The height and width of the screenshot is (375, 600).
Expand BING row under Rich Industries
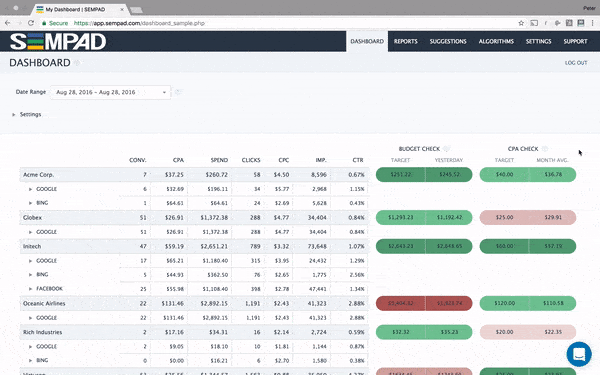point(30,360)
